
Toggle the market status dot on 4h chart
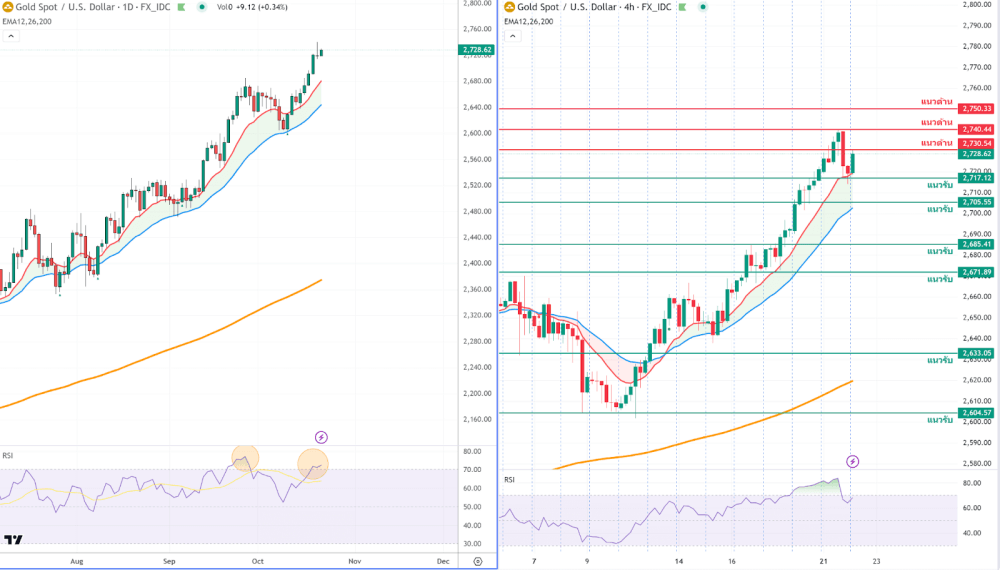[705, 7]
